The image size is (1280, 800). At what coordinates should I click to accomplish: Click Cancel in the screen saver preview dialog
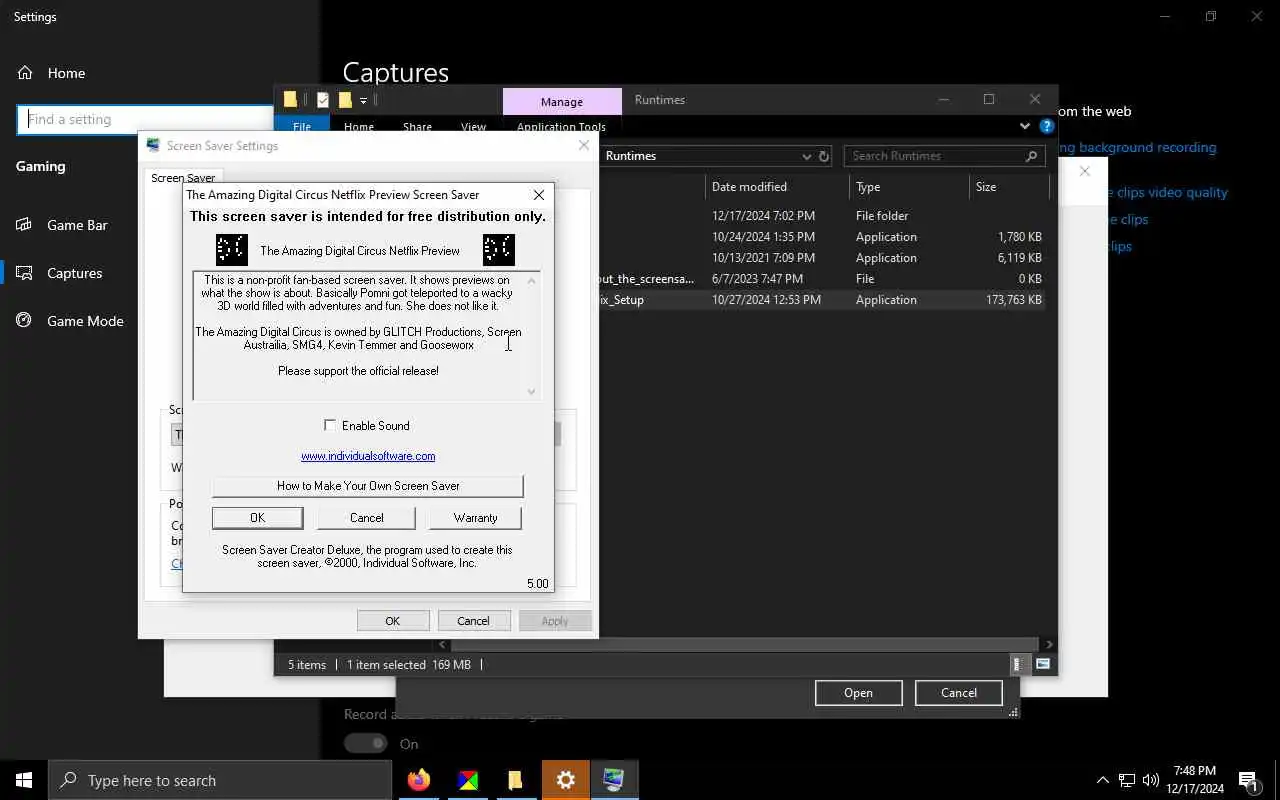coord(366,518)
